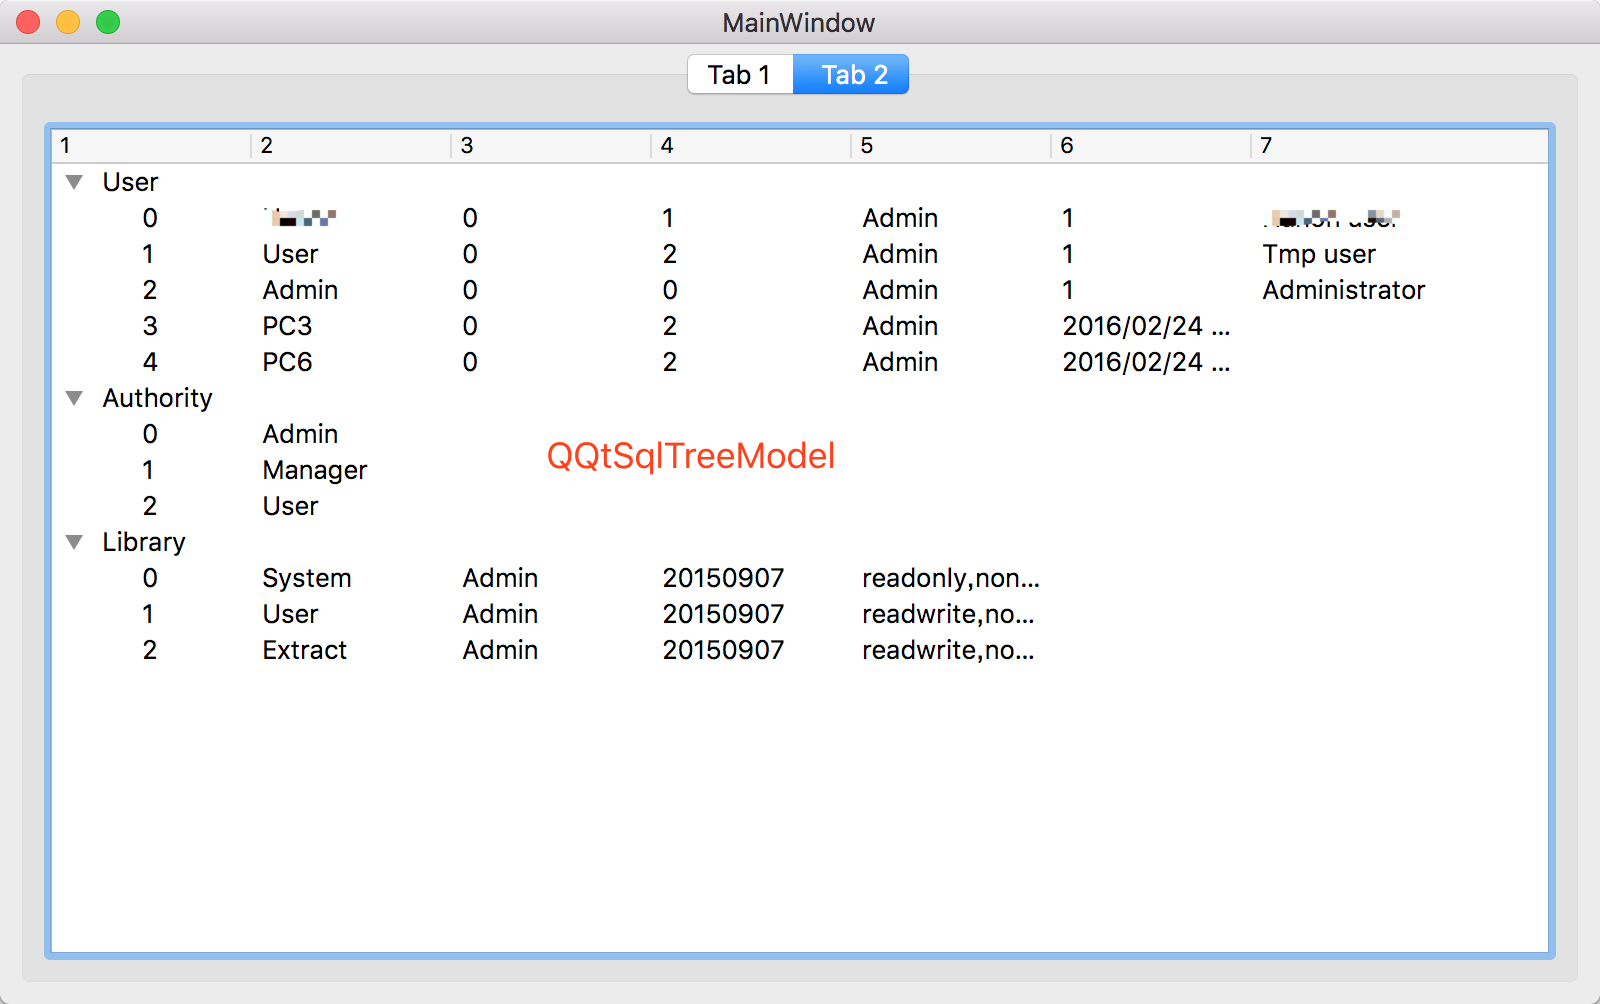Click 'Admin' column 5 in PC3 row
The height and width of the screenshot is (1004, 1600).
coord(900,326)
